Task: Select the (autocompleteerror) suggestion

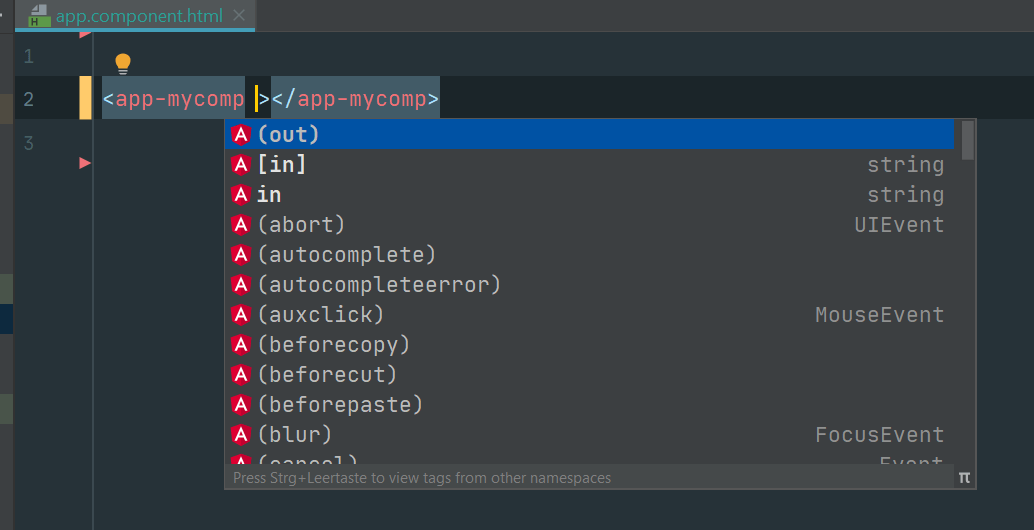Action: point(379,284)
